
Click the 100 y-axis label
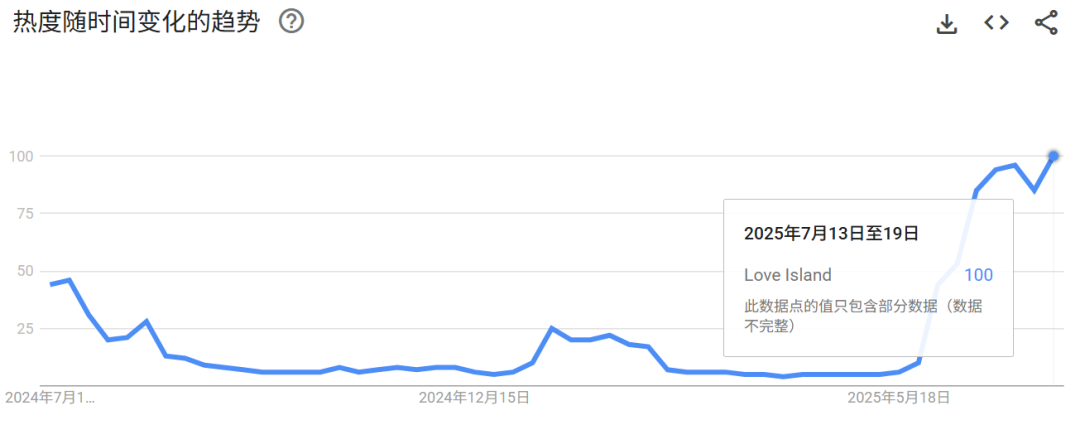tap(22, 156)
